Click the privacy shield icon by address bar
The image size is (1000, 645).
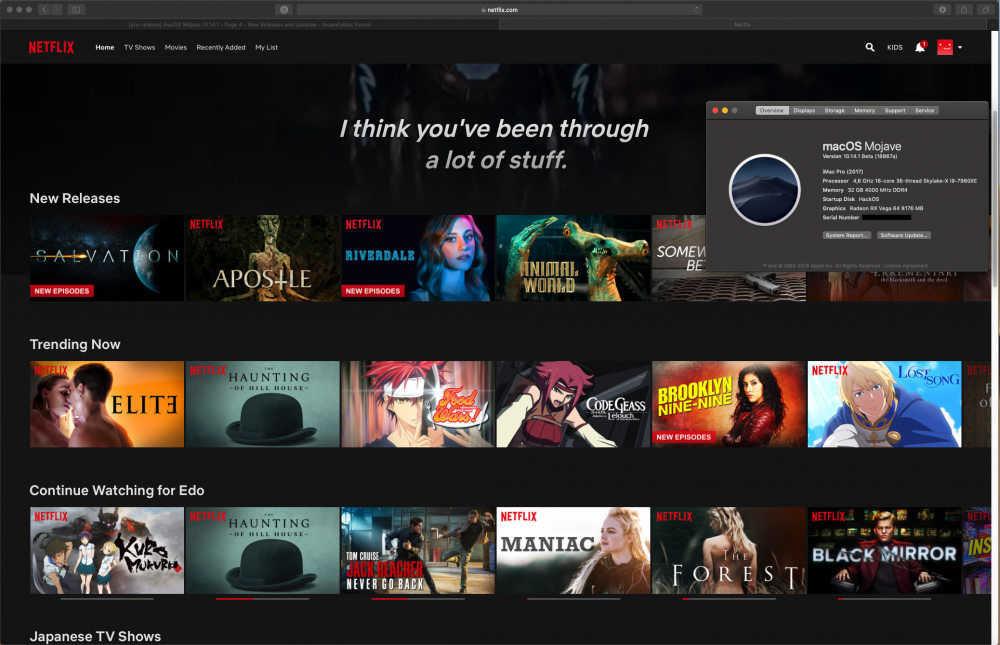(284, 10)
